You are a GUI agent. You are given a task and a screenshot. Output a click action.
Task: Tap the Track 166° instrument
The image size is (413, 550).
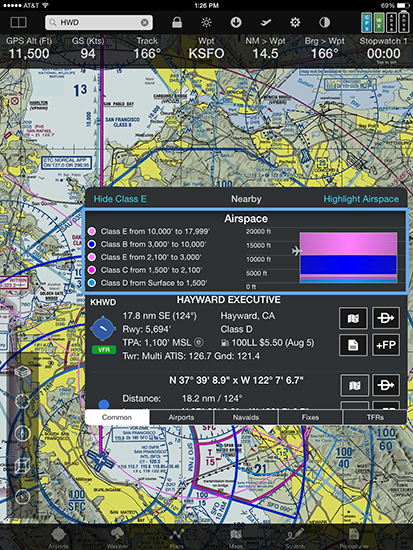point(147,48)
